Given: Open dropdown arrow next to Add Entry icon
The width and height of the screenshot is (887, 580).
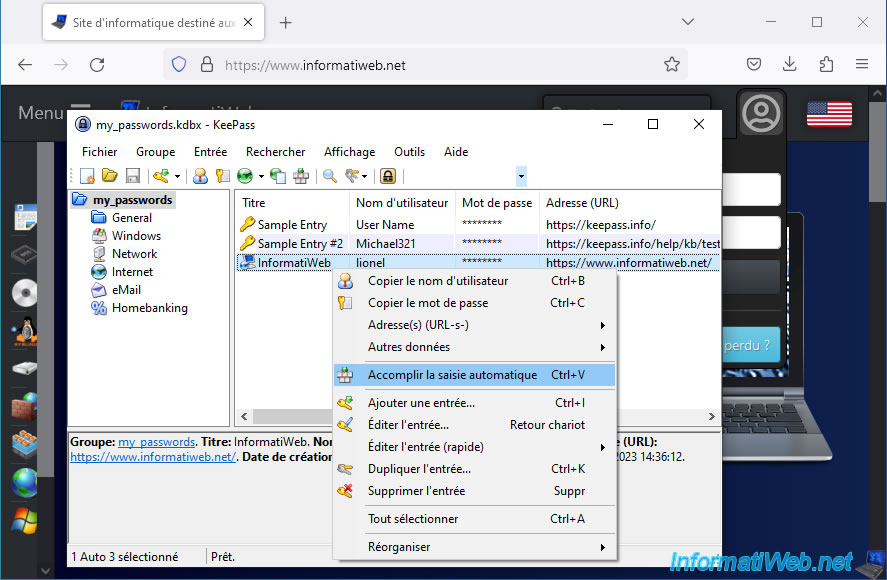Looking at the screenshot, I should 177,177.
